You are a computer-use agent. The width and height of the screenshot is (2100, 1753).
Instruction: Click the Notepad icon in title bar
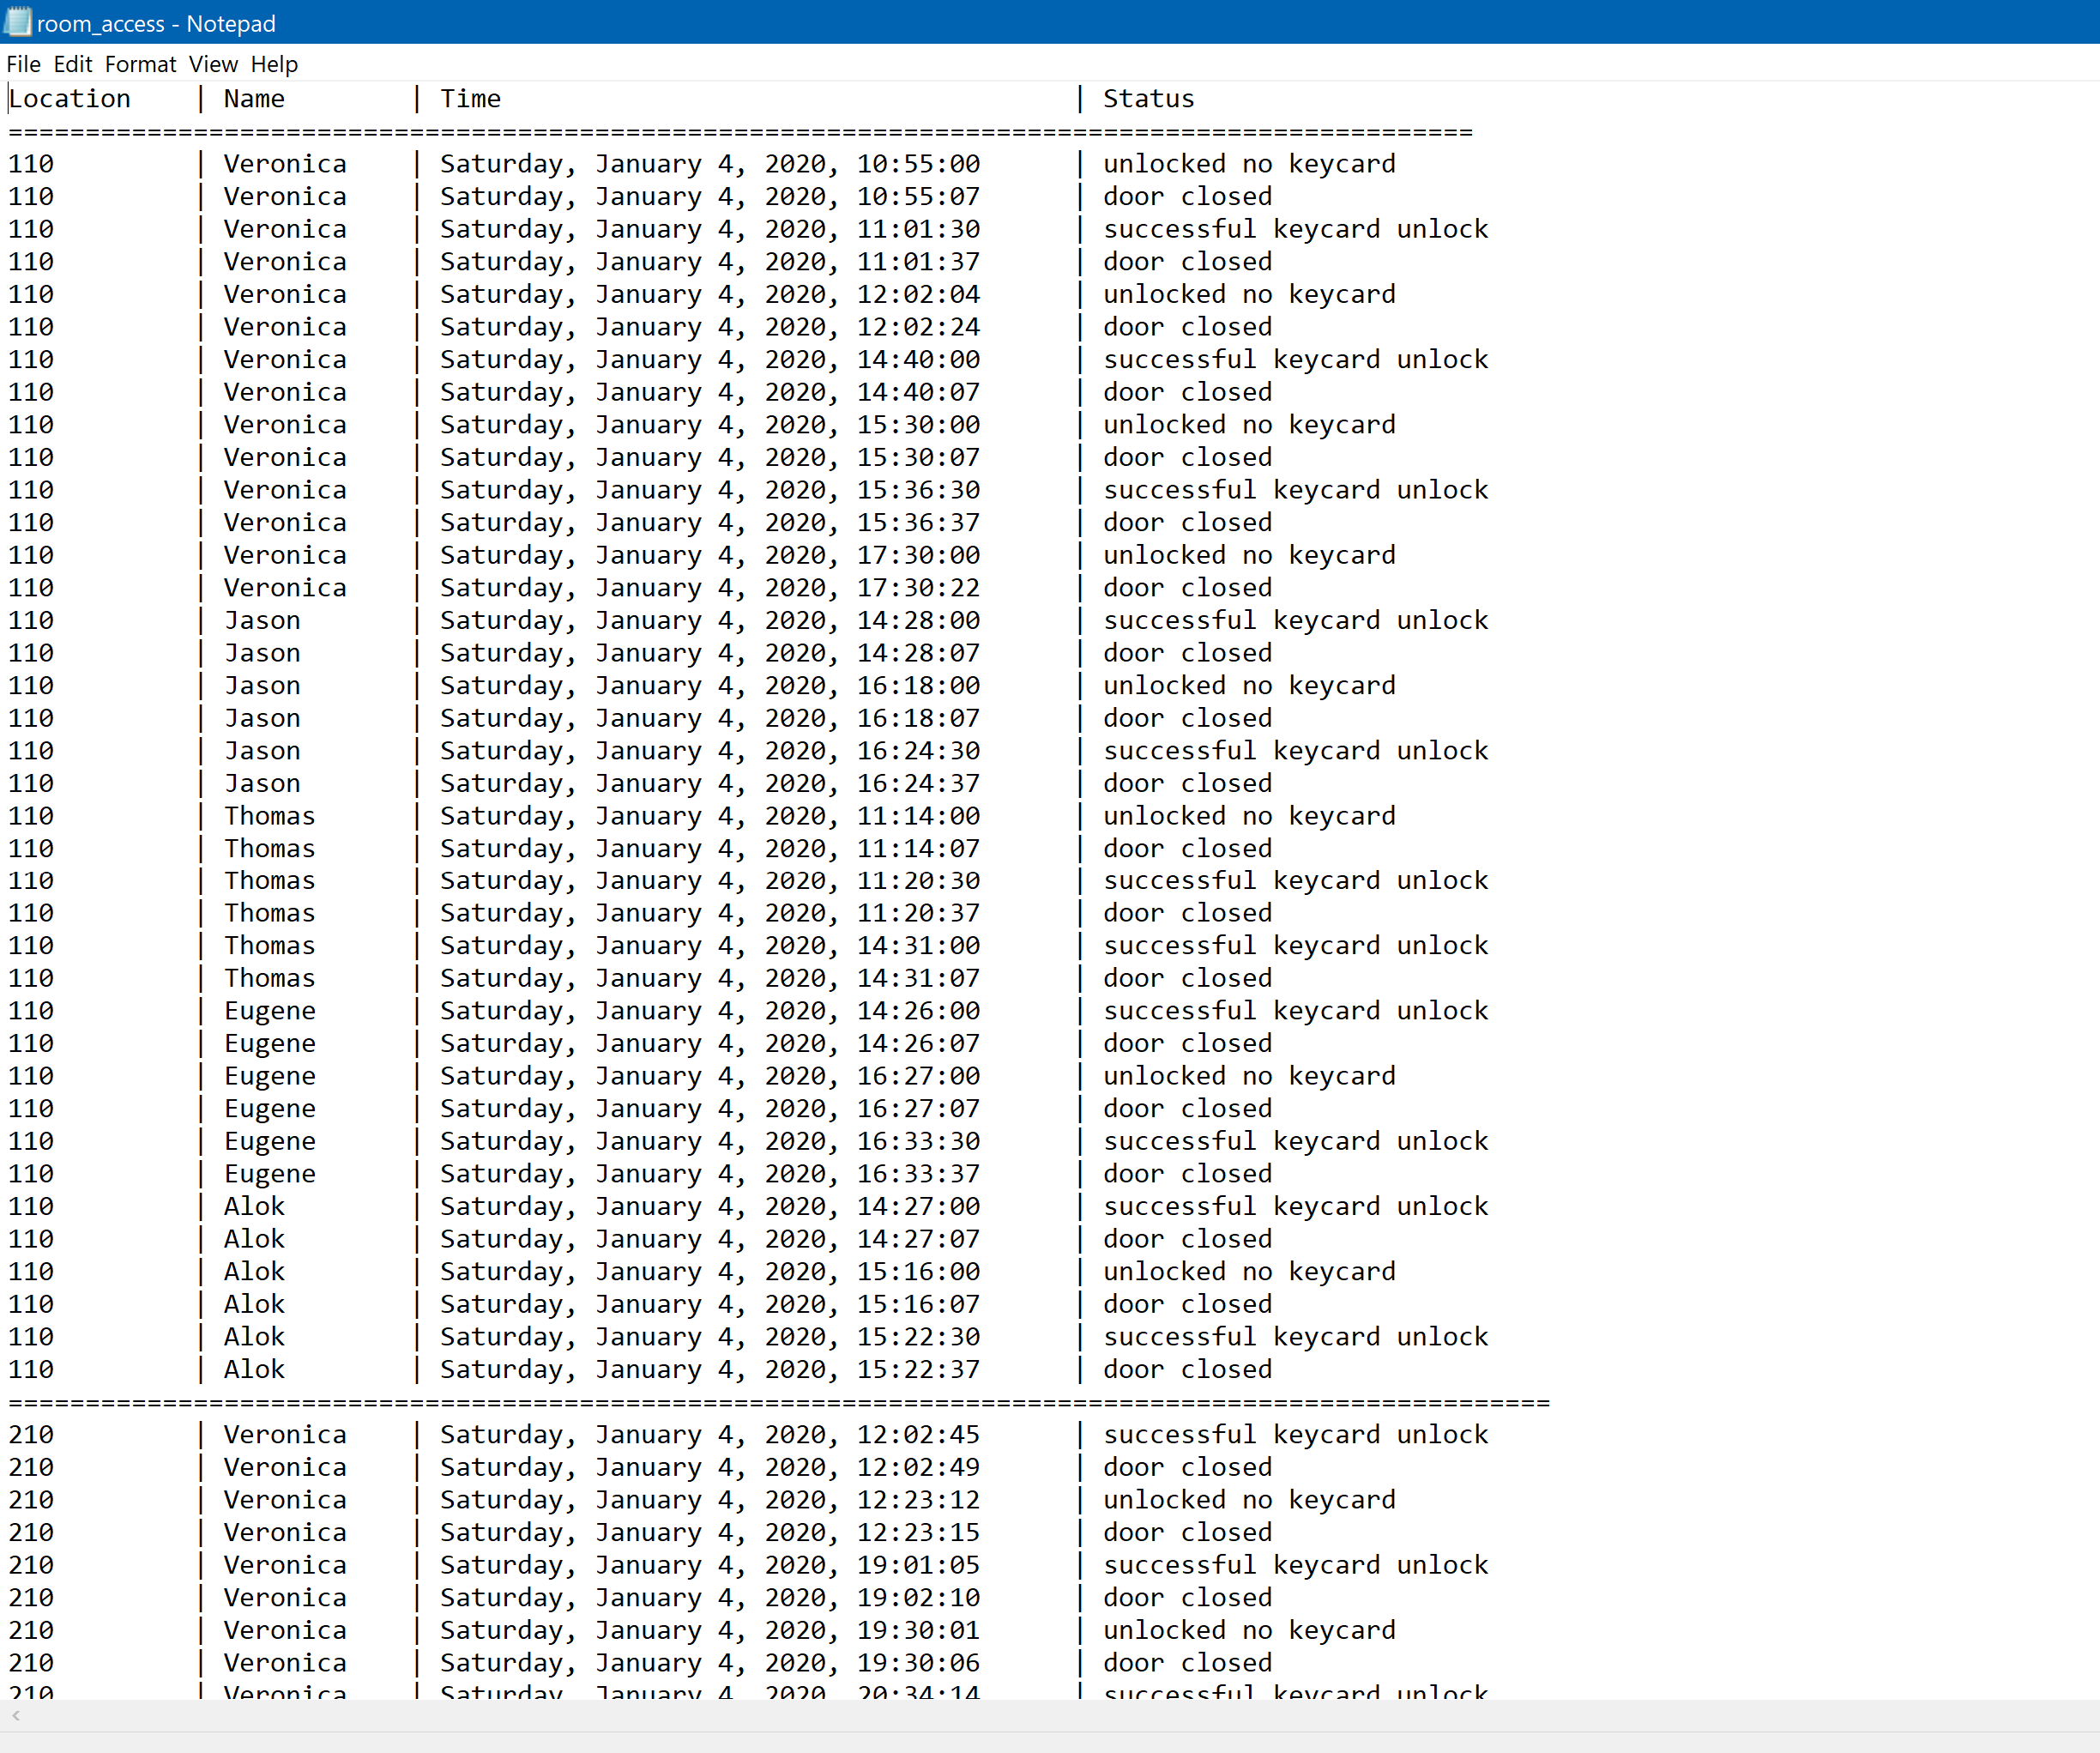point(18,22)
